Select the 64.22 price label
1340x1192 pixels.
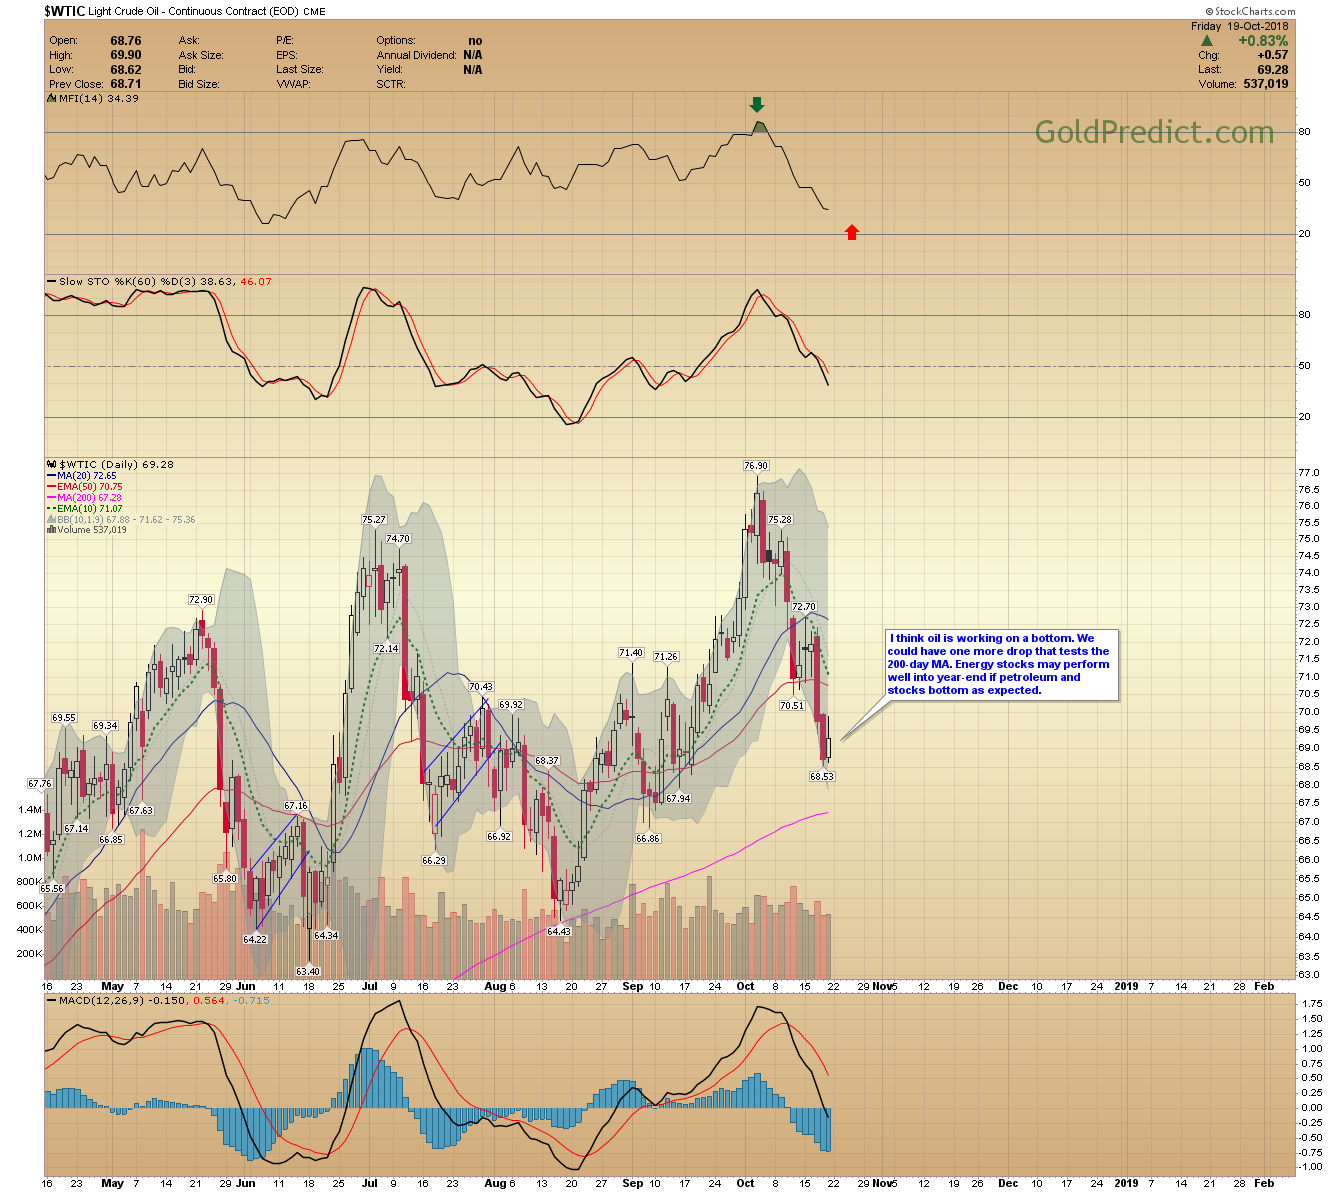(x=255, y=940)
